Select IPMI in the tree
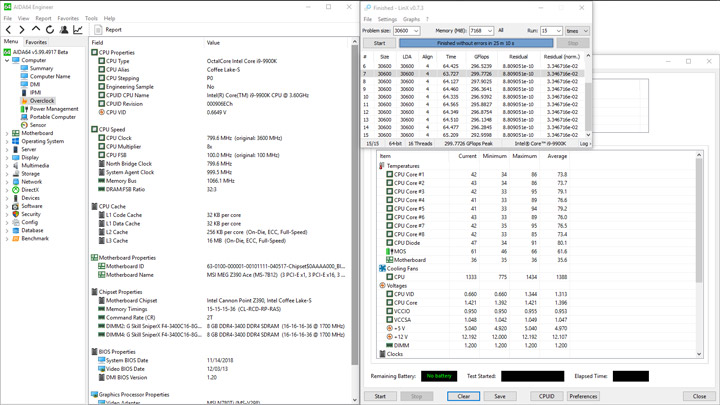The width and height of the screenshot is (720, 405). click(35, 93)
